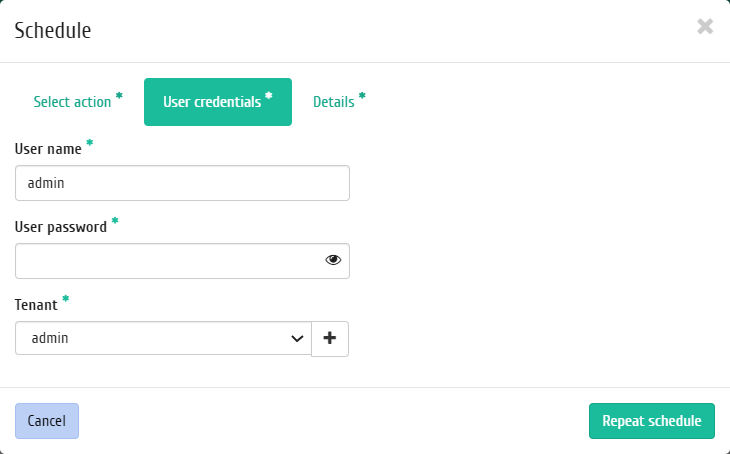Click the Repeat schedule button
The height and width of the screenshot is (454, 730).
click(652, 421)
